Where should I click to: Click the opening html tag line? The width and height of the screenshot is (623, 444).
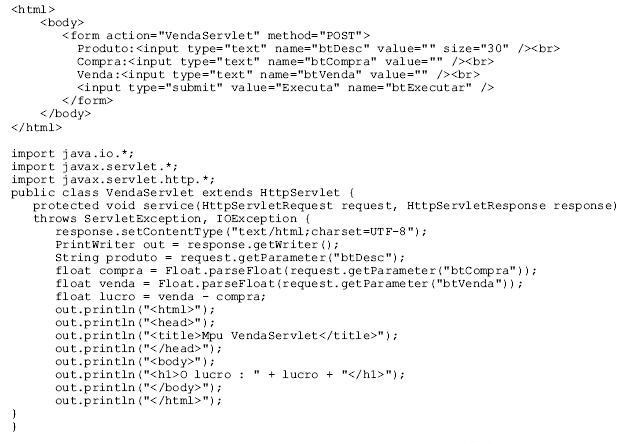coord(33,9)
